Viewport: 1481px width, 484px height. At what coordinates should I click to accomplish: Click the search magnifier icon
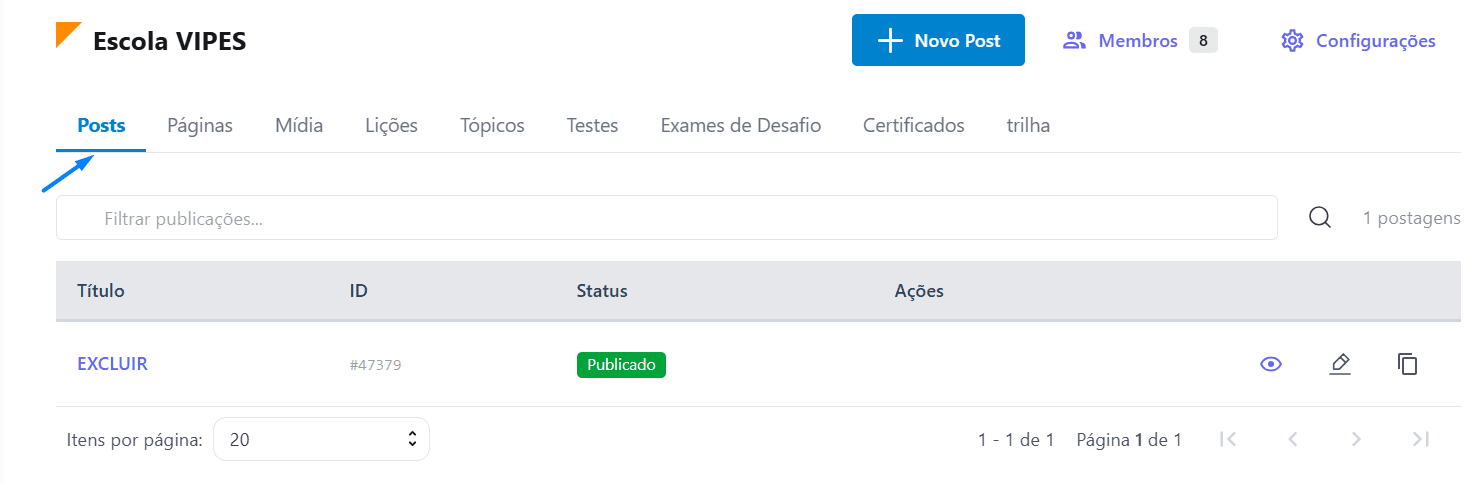1320,217
